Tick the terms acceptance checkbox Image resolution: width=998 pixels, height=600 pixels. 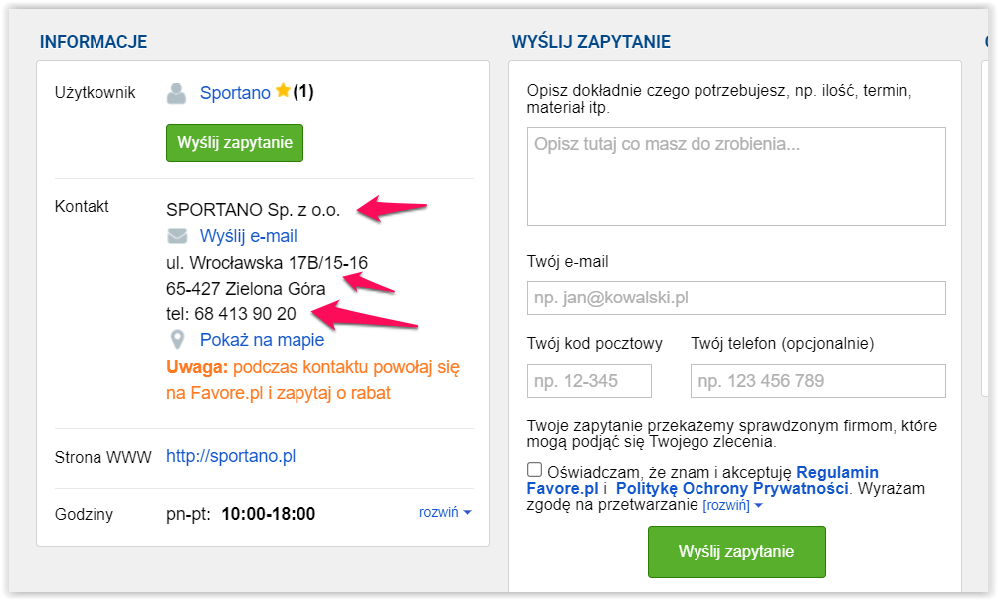(535, 470)
